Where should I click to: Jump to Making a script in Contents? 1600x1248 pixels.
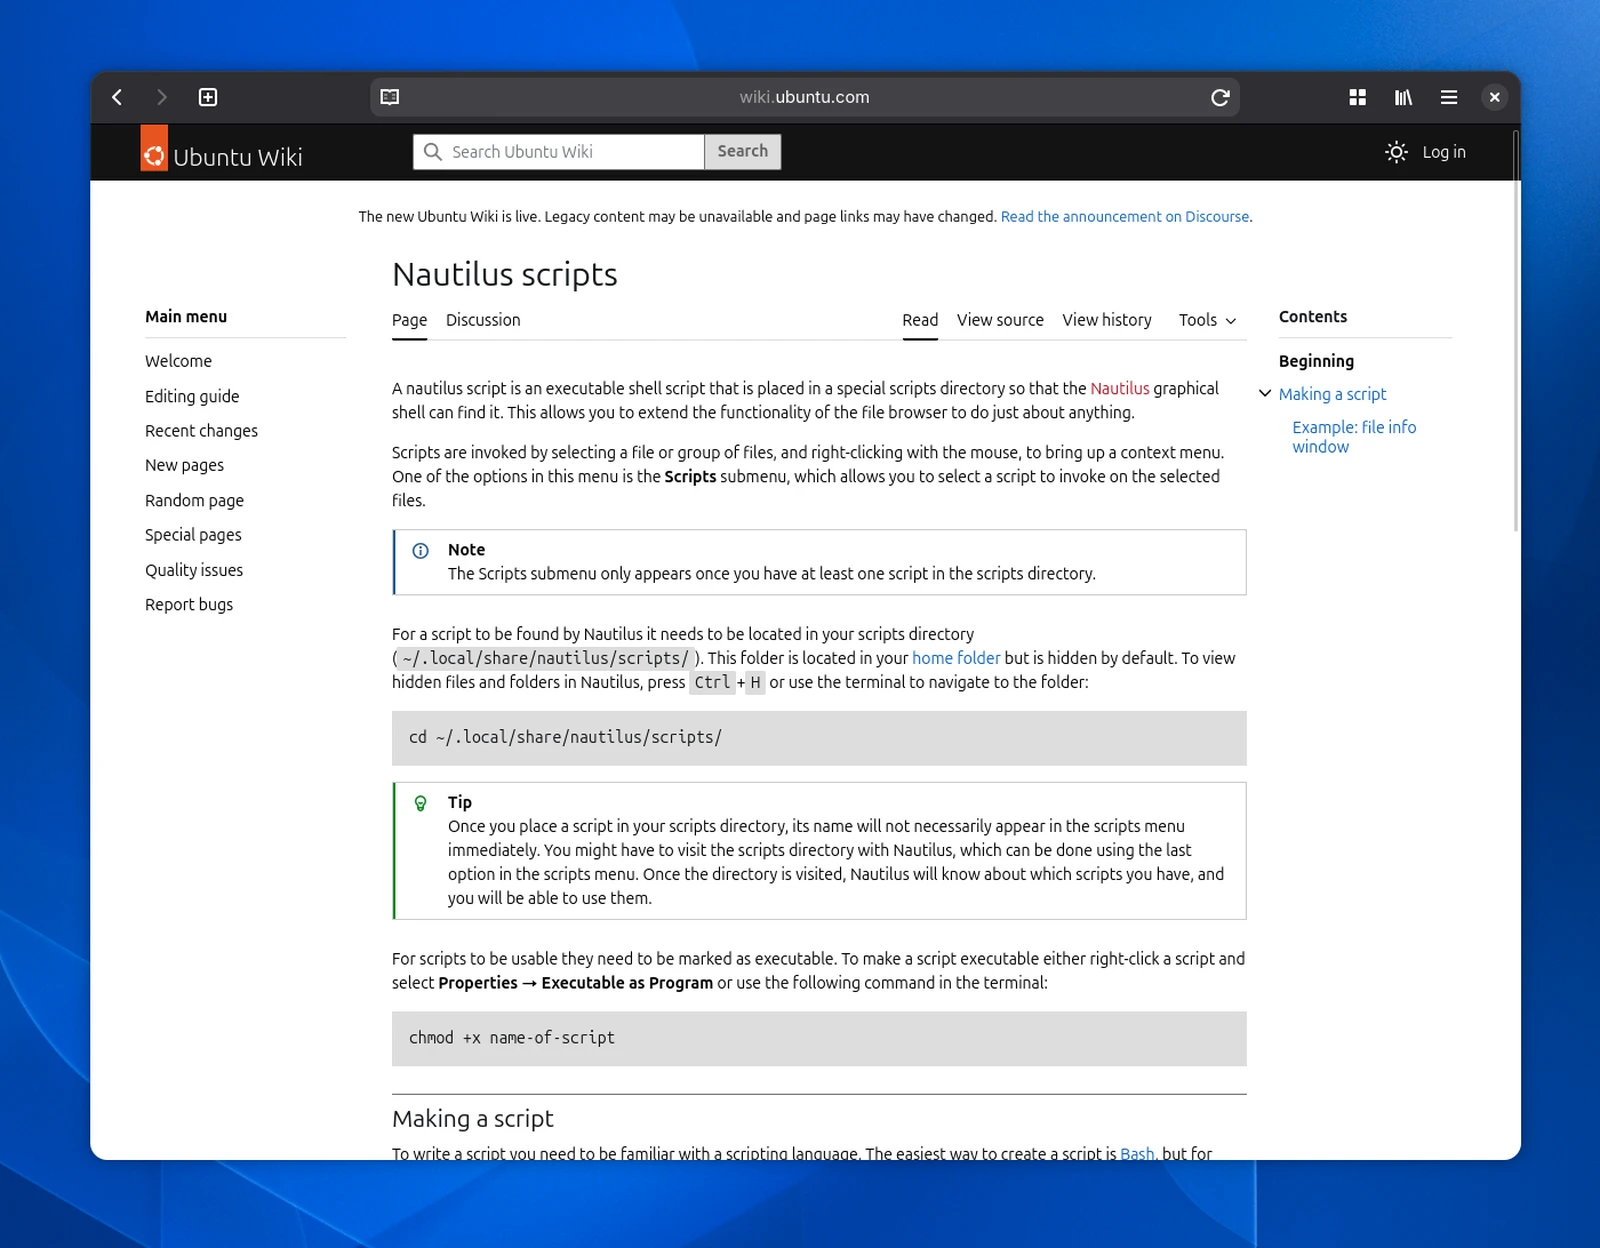pyautogui.click(x=1332, y=394)
